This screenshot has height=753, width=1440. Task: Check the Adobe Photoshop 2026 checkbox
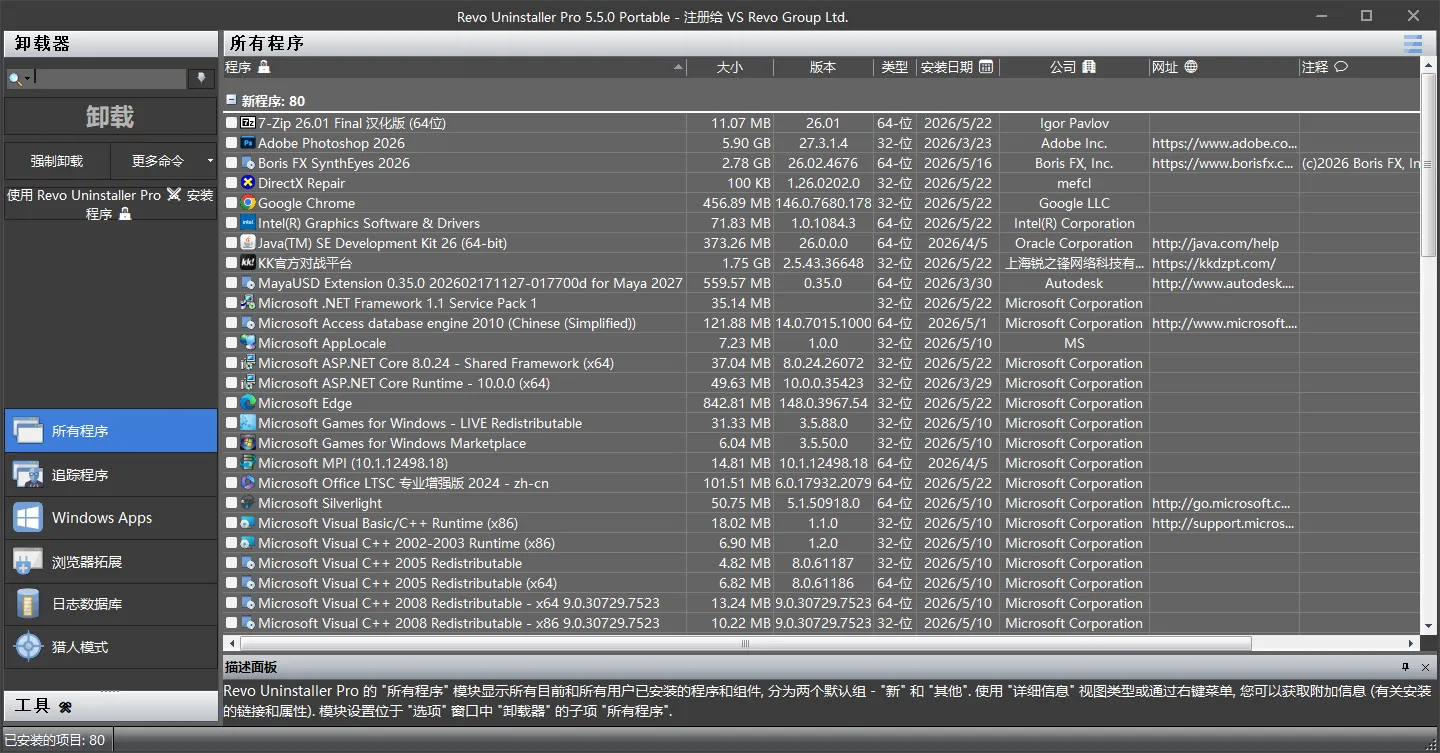coord(232,143)
